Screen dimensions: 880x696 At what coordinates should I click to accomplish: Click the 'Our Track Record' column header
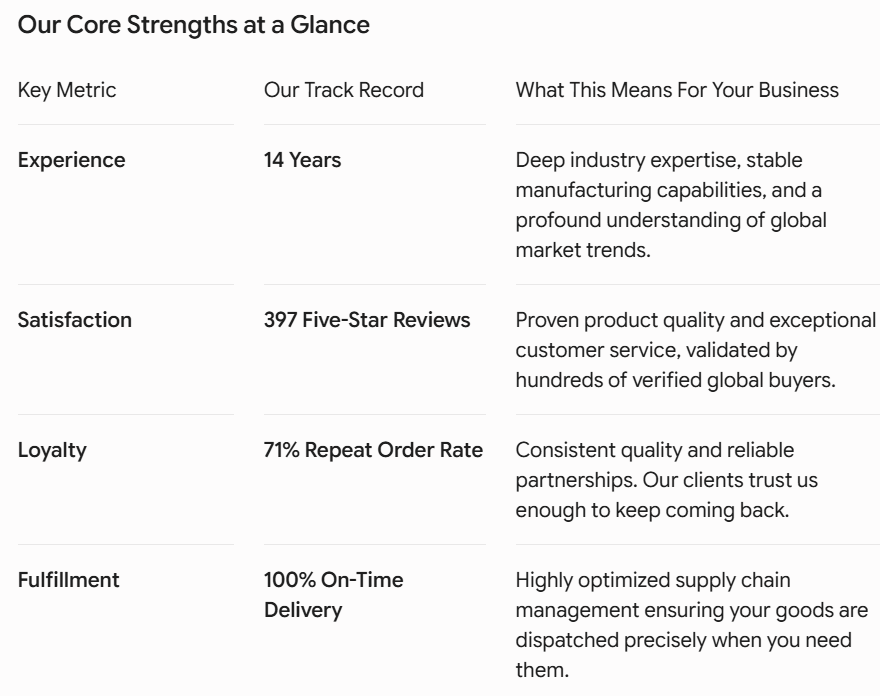point(343,90)
